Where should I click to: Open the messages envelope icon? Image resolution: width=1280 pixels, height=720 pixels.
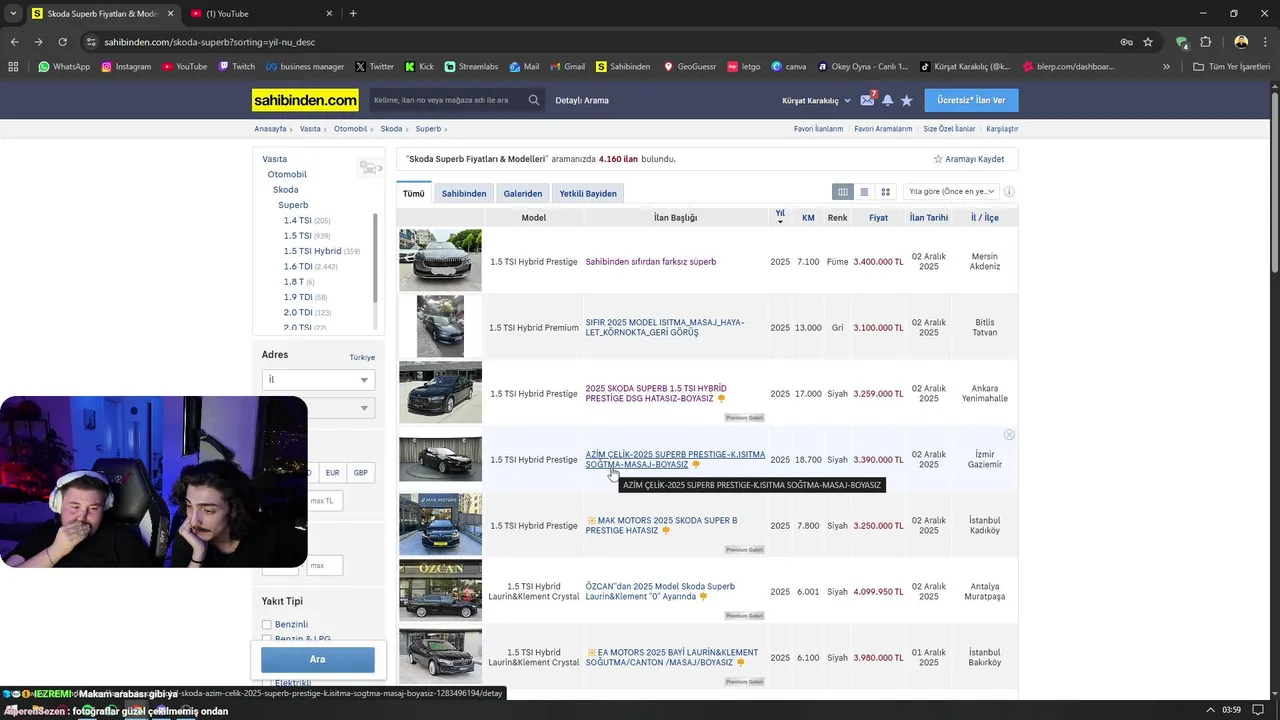pos(867,100)
